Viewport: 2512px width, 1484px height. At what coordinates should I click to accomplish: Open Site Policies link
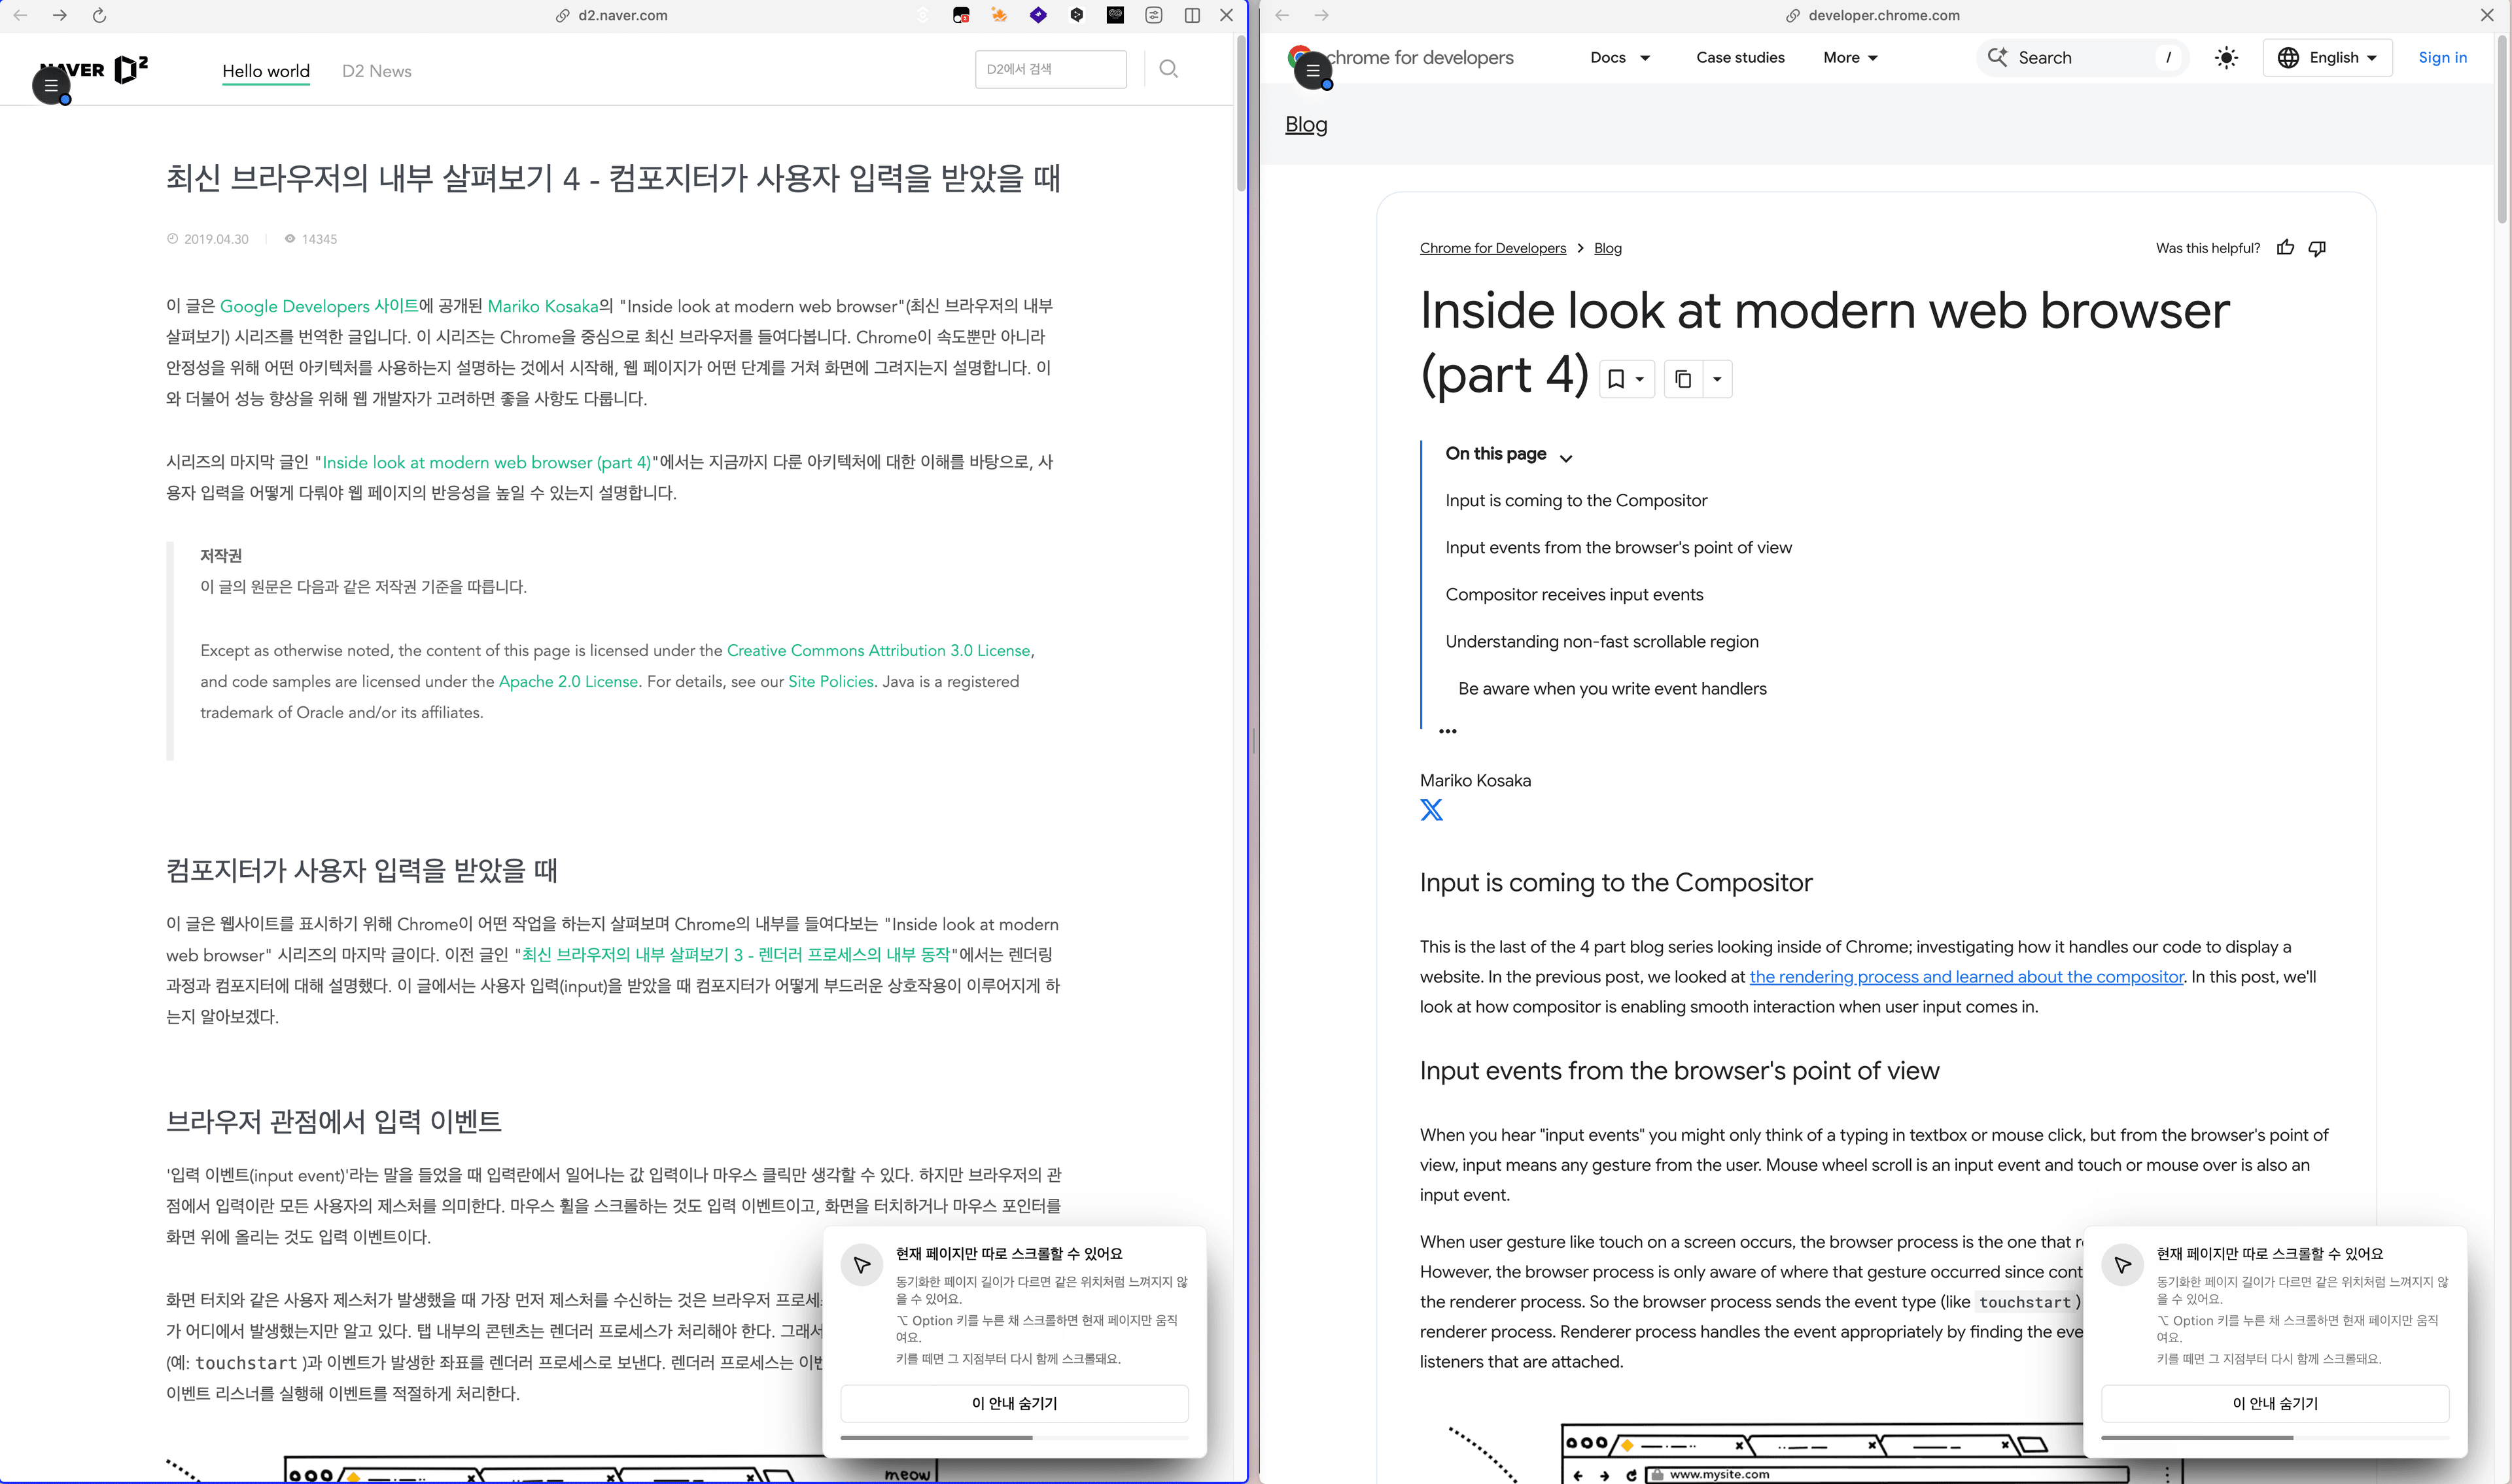pos(831,681)
